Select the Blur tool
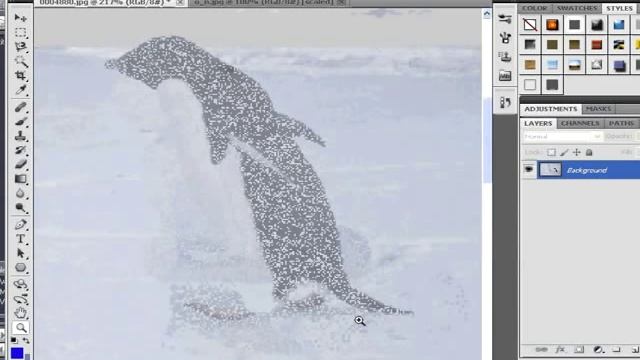This screenshot has width=640, height=360. coord(20,193)
